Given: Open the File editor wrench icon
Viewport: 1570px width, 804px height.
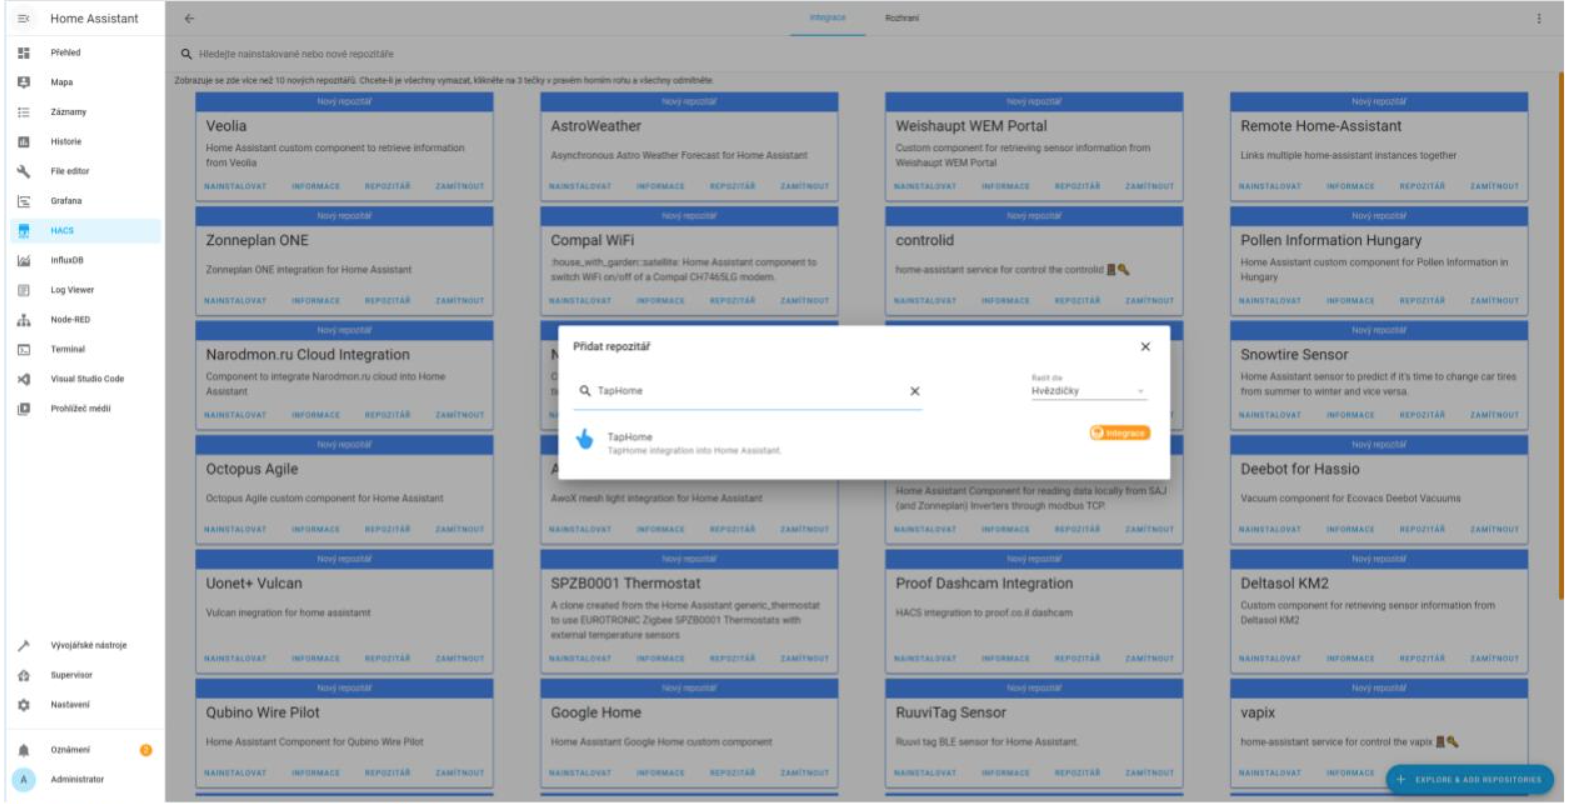Looking at the screenshot, I should pos(24,171).
